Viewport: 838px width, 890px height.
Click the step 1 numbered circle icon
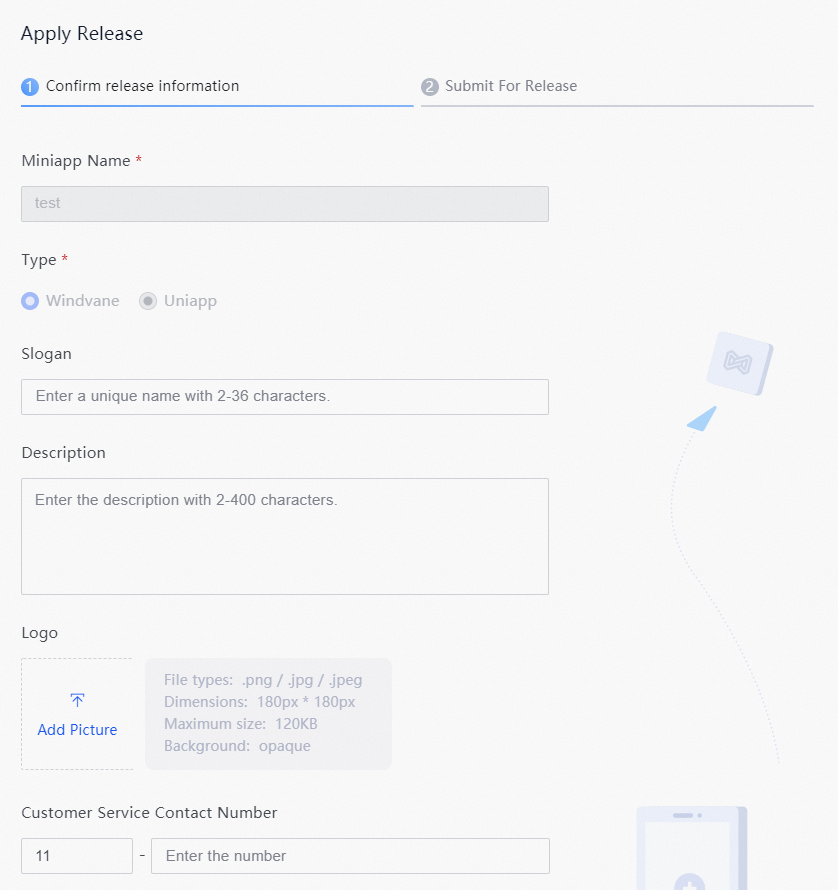pyautogui.click(x=30, y=87)
